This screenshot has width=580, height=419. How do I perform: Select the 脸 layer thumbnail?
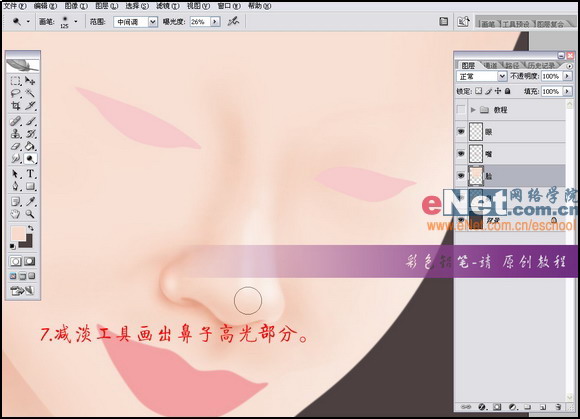coord(476,176)
